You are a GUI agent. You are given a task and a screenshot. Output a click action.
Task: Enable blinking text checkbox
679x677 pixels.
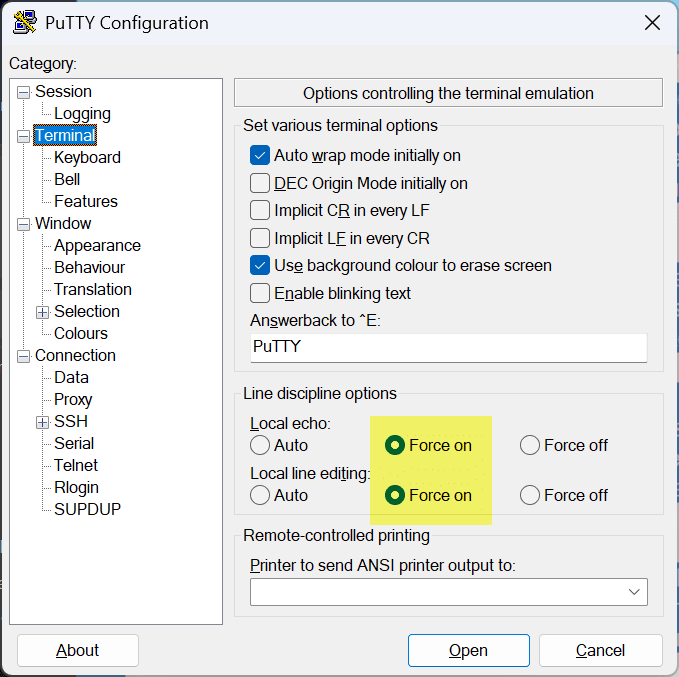(x=260, y=294)
